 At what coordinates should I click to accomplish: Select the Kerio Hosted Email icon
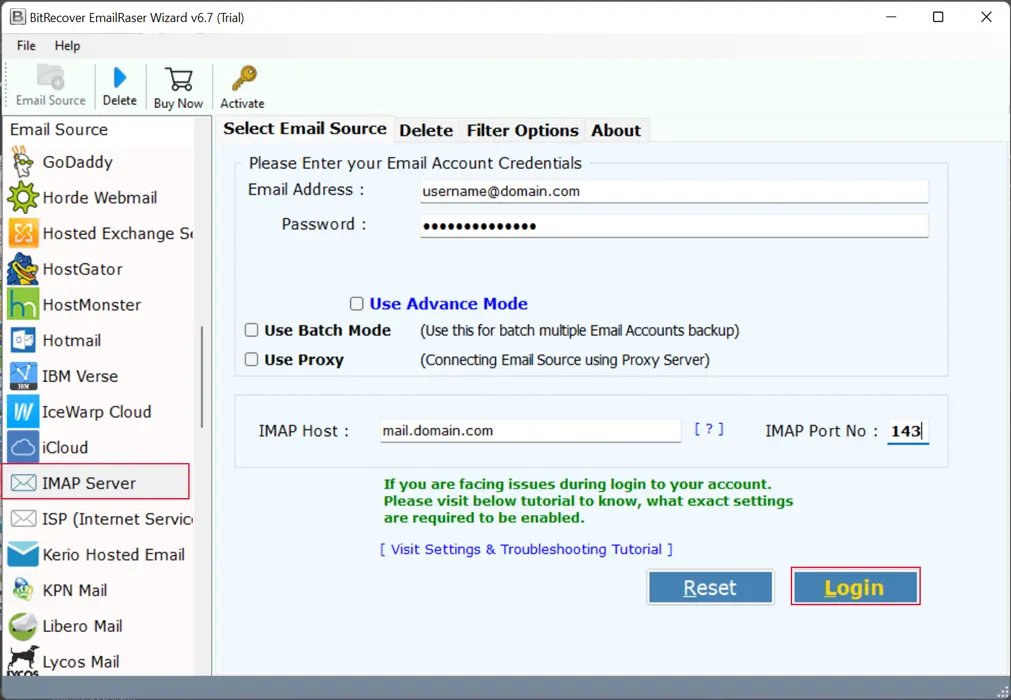click(x=23, y=554)
